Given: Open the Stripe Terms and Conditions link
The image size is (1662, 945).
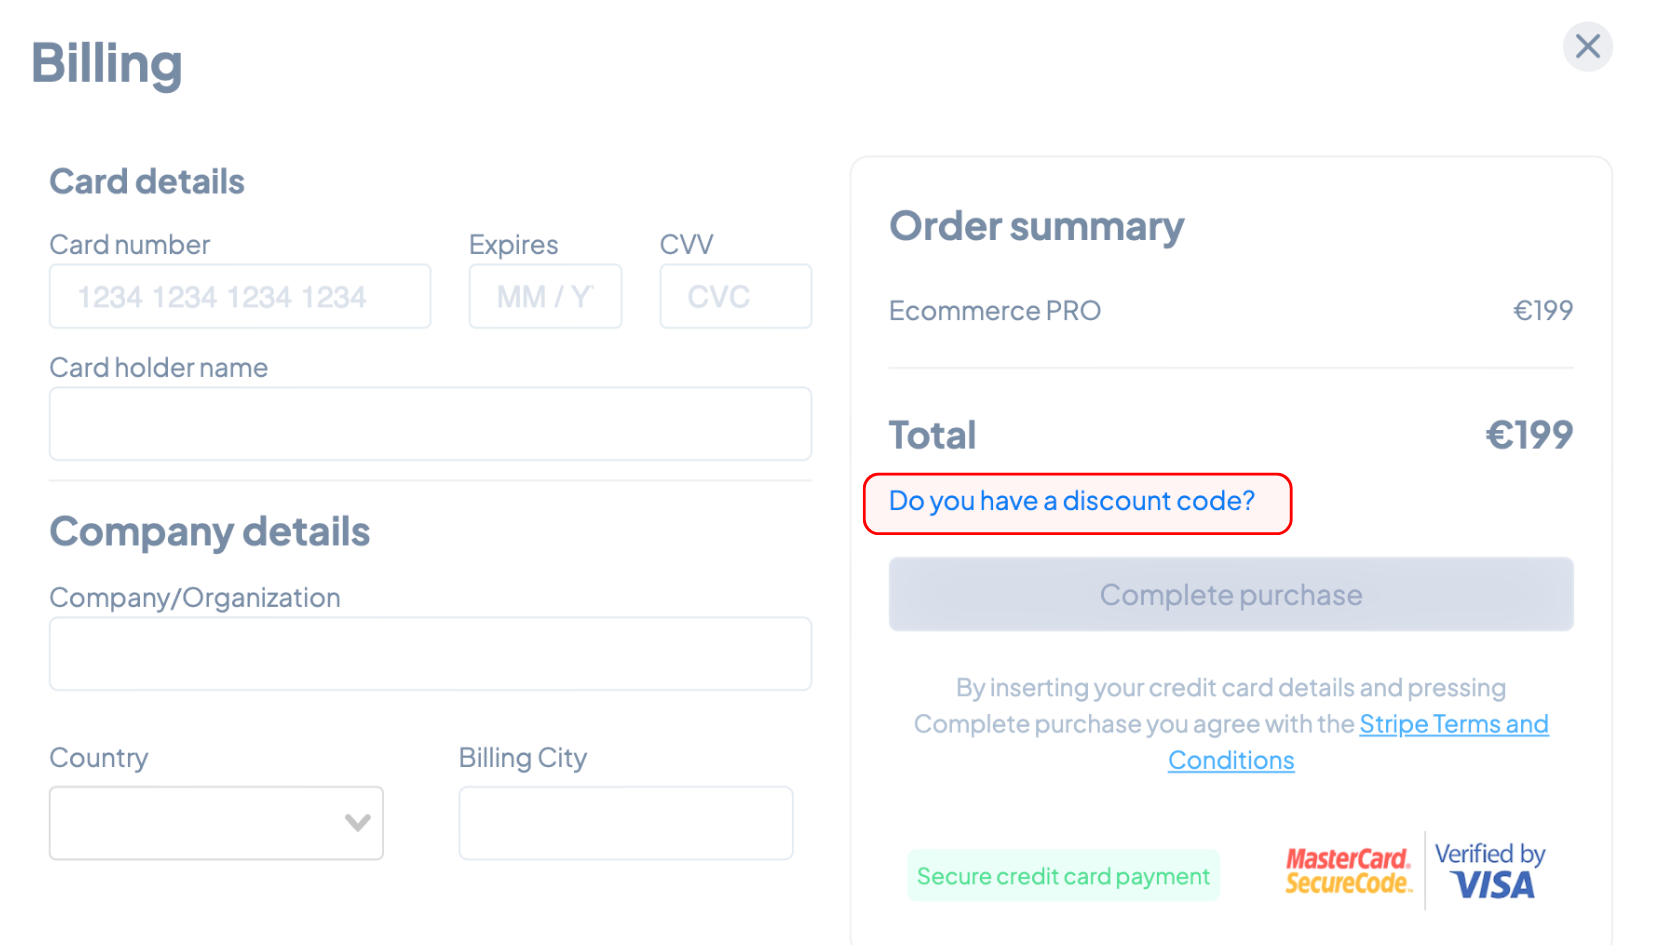Looking at the screenshot, I should [x=1453, y=724].
